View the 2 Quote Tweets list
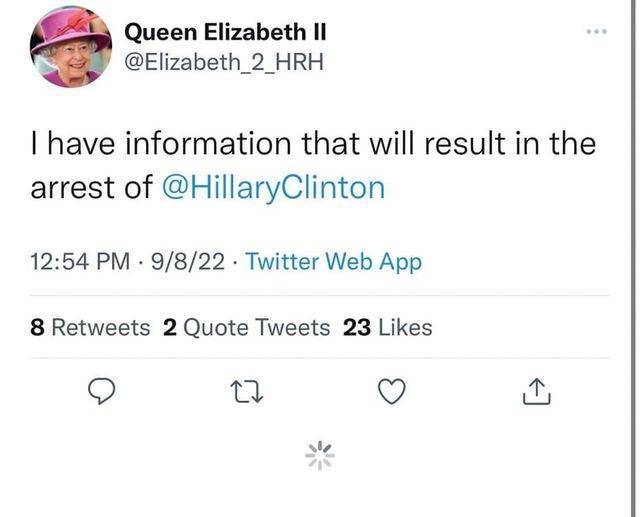This screenshot has height=517, width=640. (247, 328)
